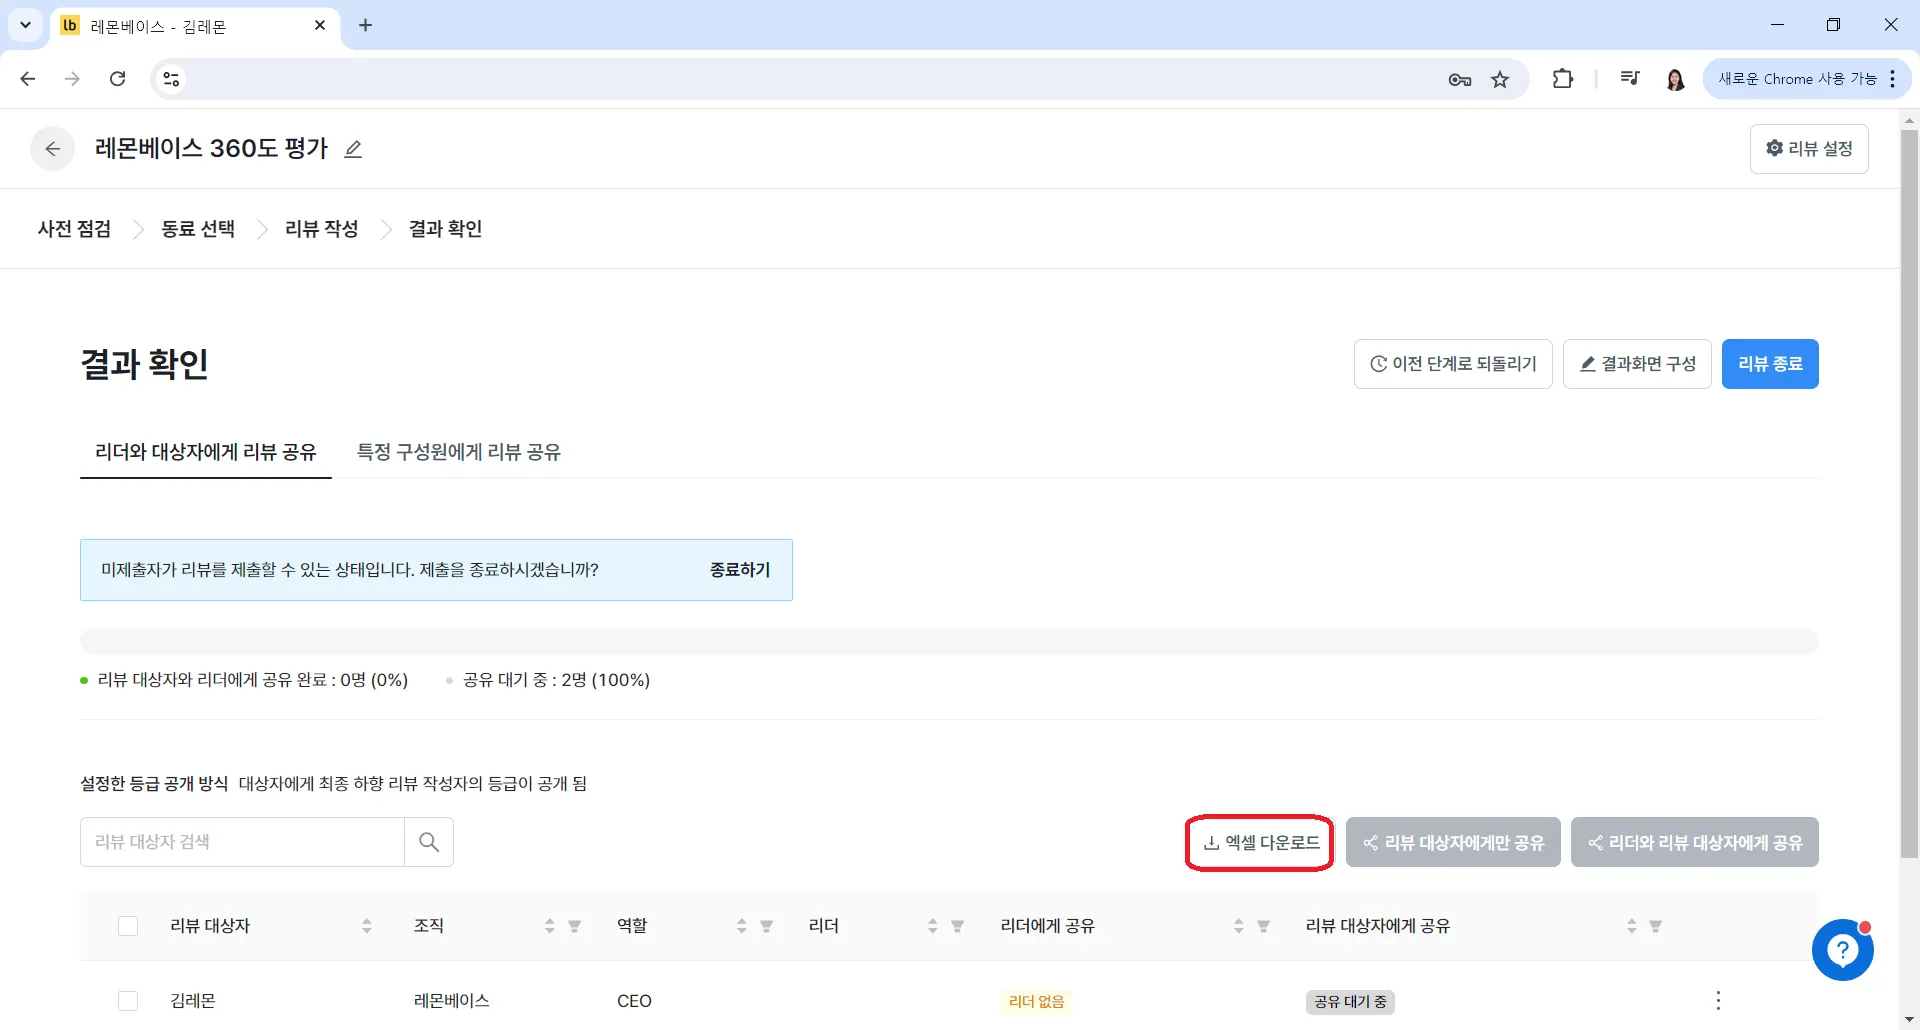This screenshot has height=1030, width=1920.
Task: Click the back arrow beside the review title
Action: point(53,149)
